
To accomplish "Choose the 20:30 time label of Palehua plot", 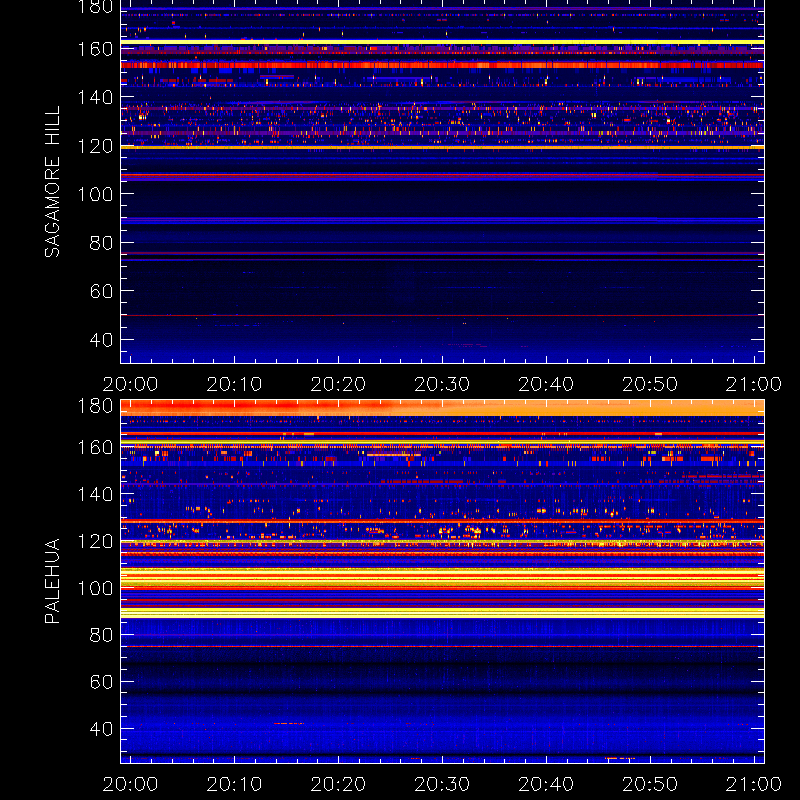I will 442,784.
